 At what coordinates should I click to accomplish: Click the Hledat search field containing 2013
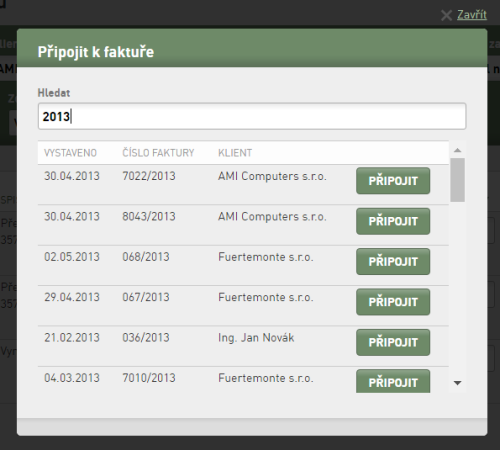tap(252, 116)
